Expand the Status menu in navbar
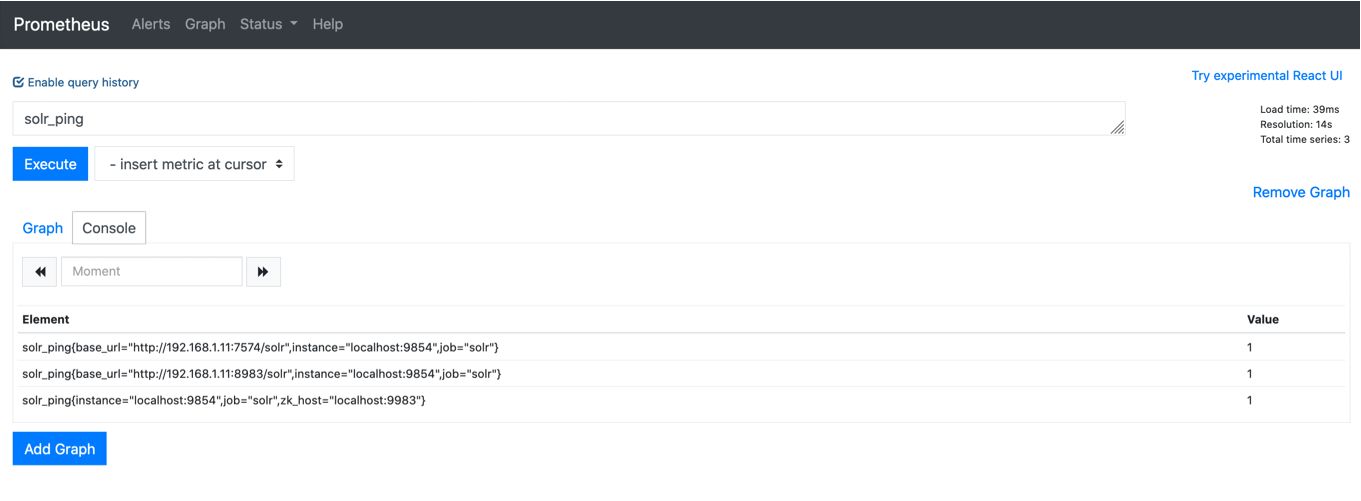The width and height of the screenshot is (1361, 501). 268,24
